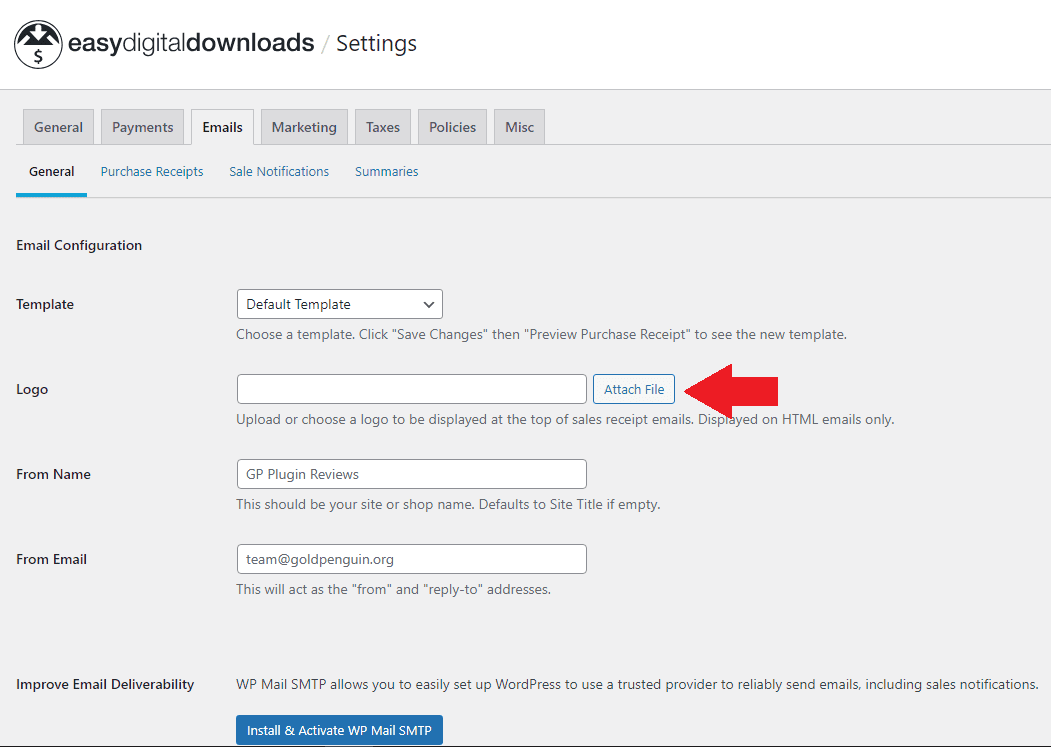1051x747 pixels.
Task: Switch to the Misc tab
Action: [x=519, y=127]
